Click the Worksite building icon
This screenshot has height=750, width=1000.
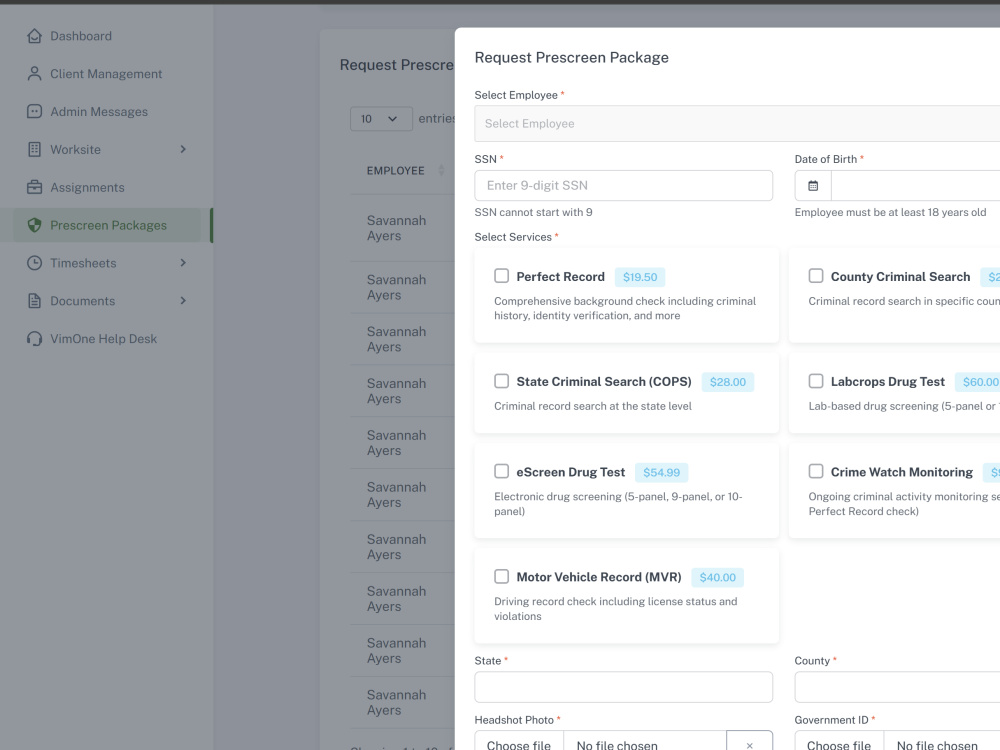[34, 149]
